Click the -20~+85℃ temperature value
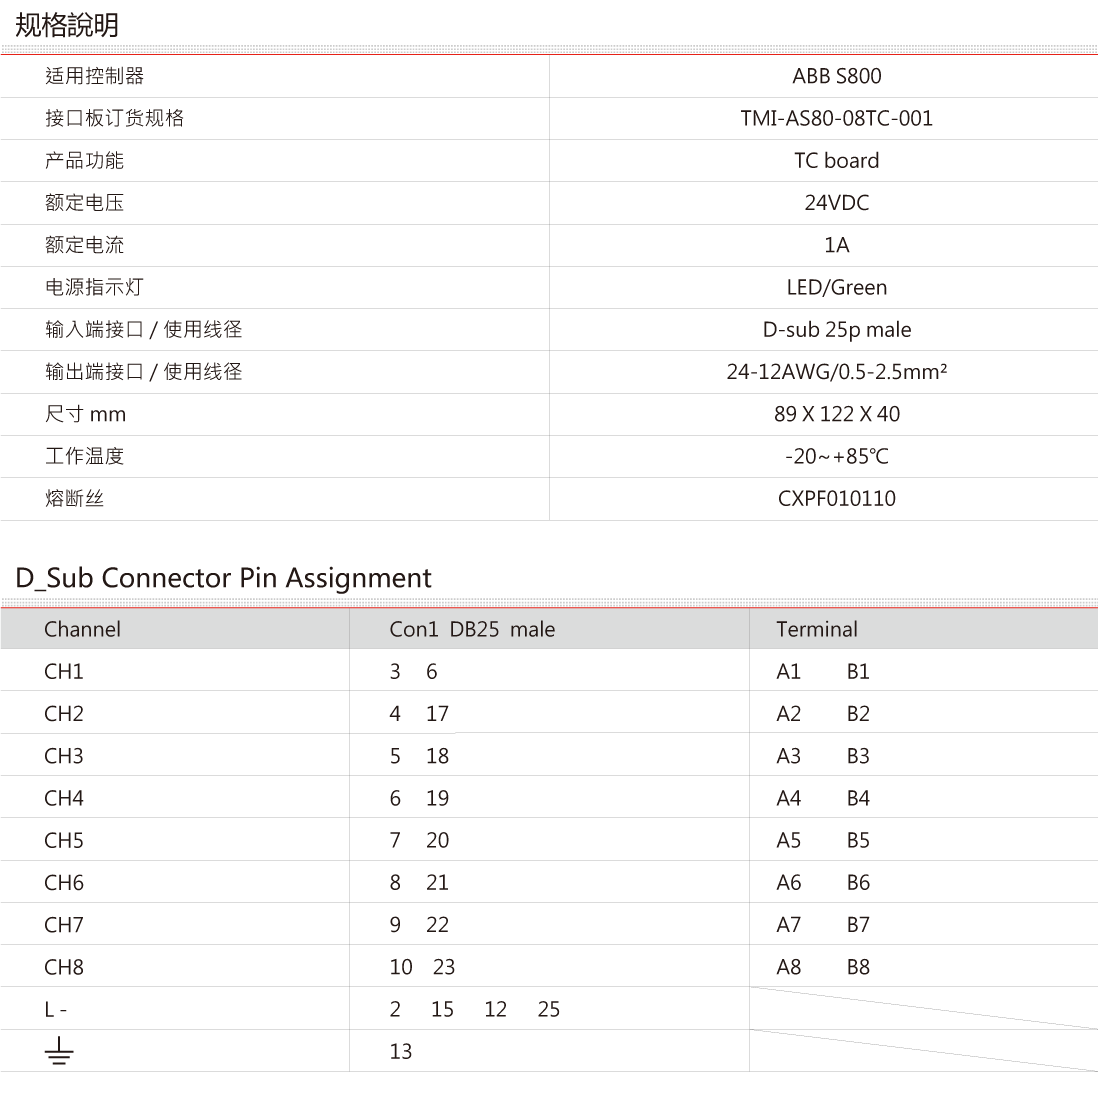This screenshot has height=1097, width=1098. 836,456
